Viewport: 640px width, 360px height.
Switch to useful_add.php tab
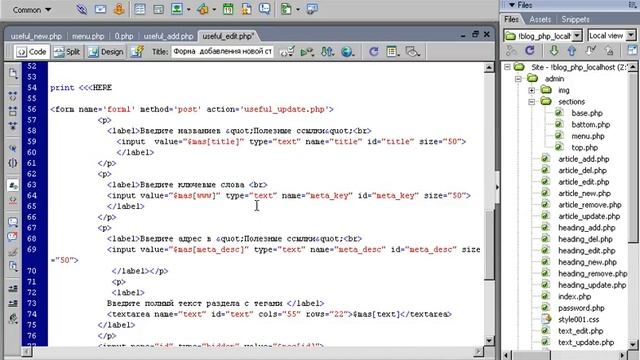(168, 36)
